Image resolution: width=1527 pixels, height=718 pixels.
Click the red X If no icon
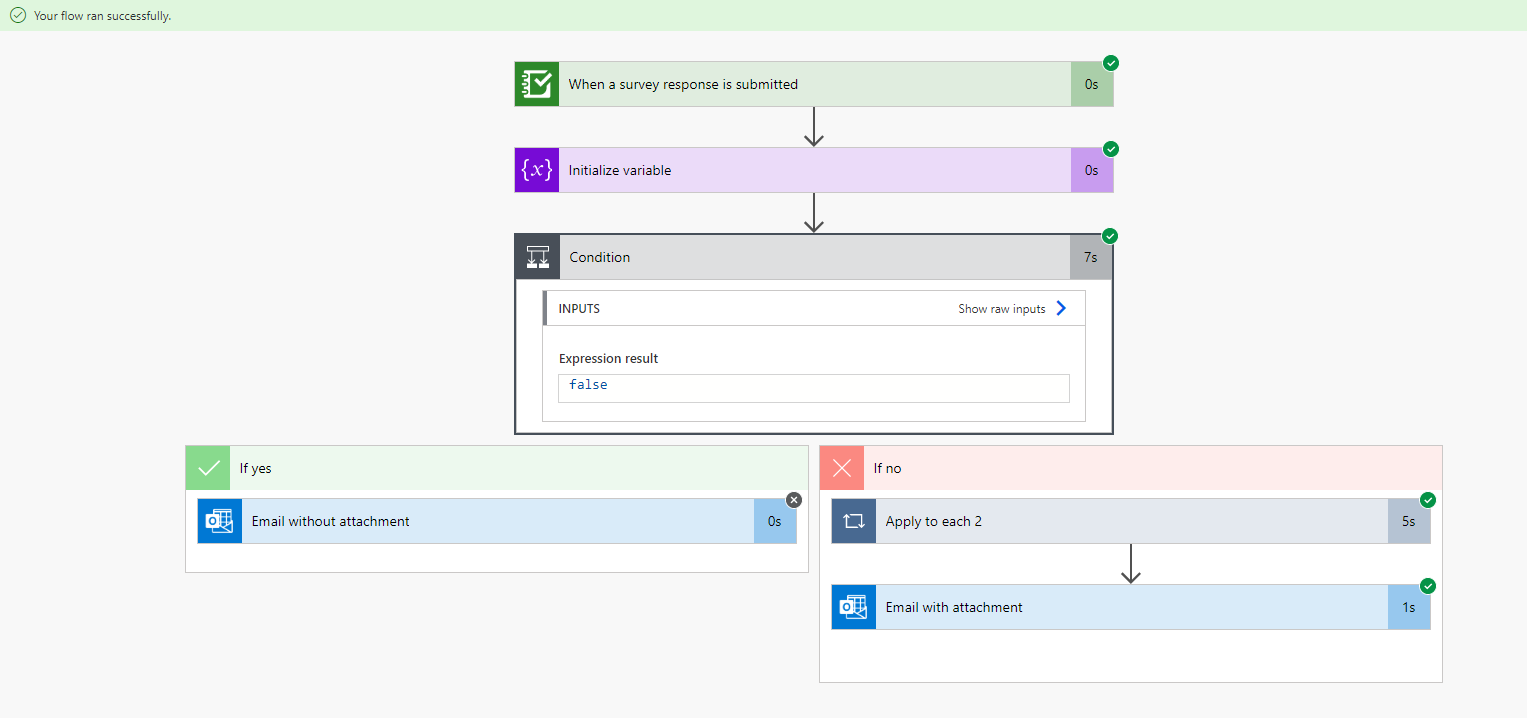click(842, 468)
